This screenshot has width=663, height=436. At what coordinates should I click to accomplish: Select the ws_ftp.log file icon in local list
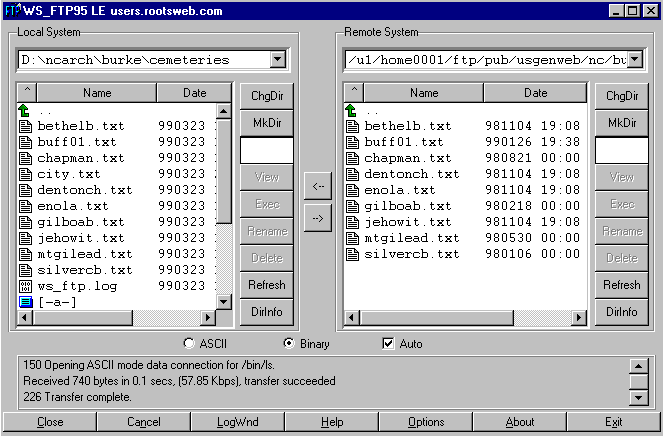[26, 286]
